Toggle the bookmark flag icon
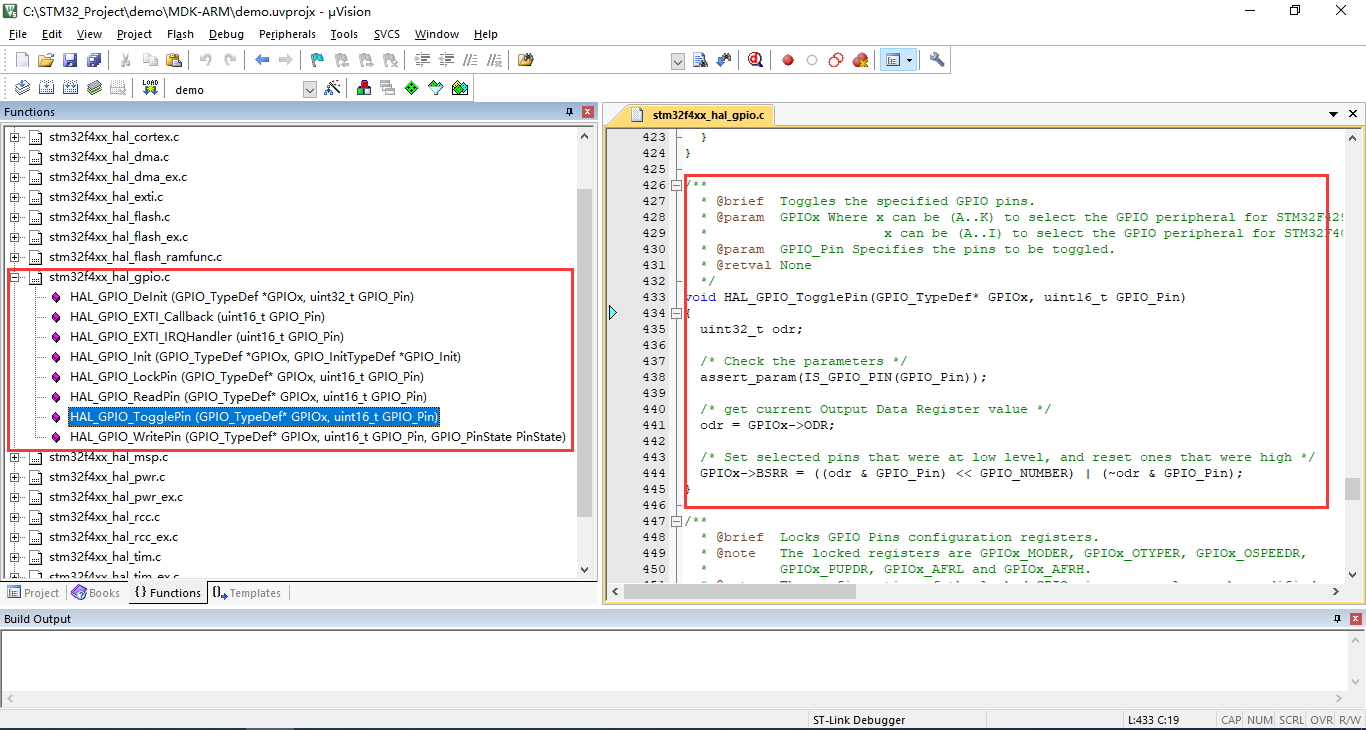 (x=317, y=60)
